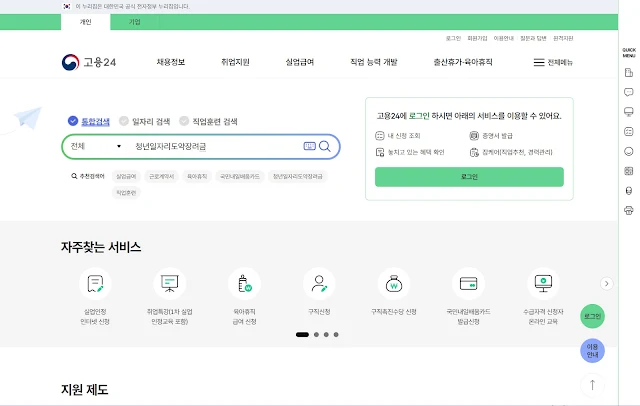
Task: Click the round blue 이용안내 floating button
Action: click(x=592, y=351)
